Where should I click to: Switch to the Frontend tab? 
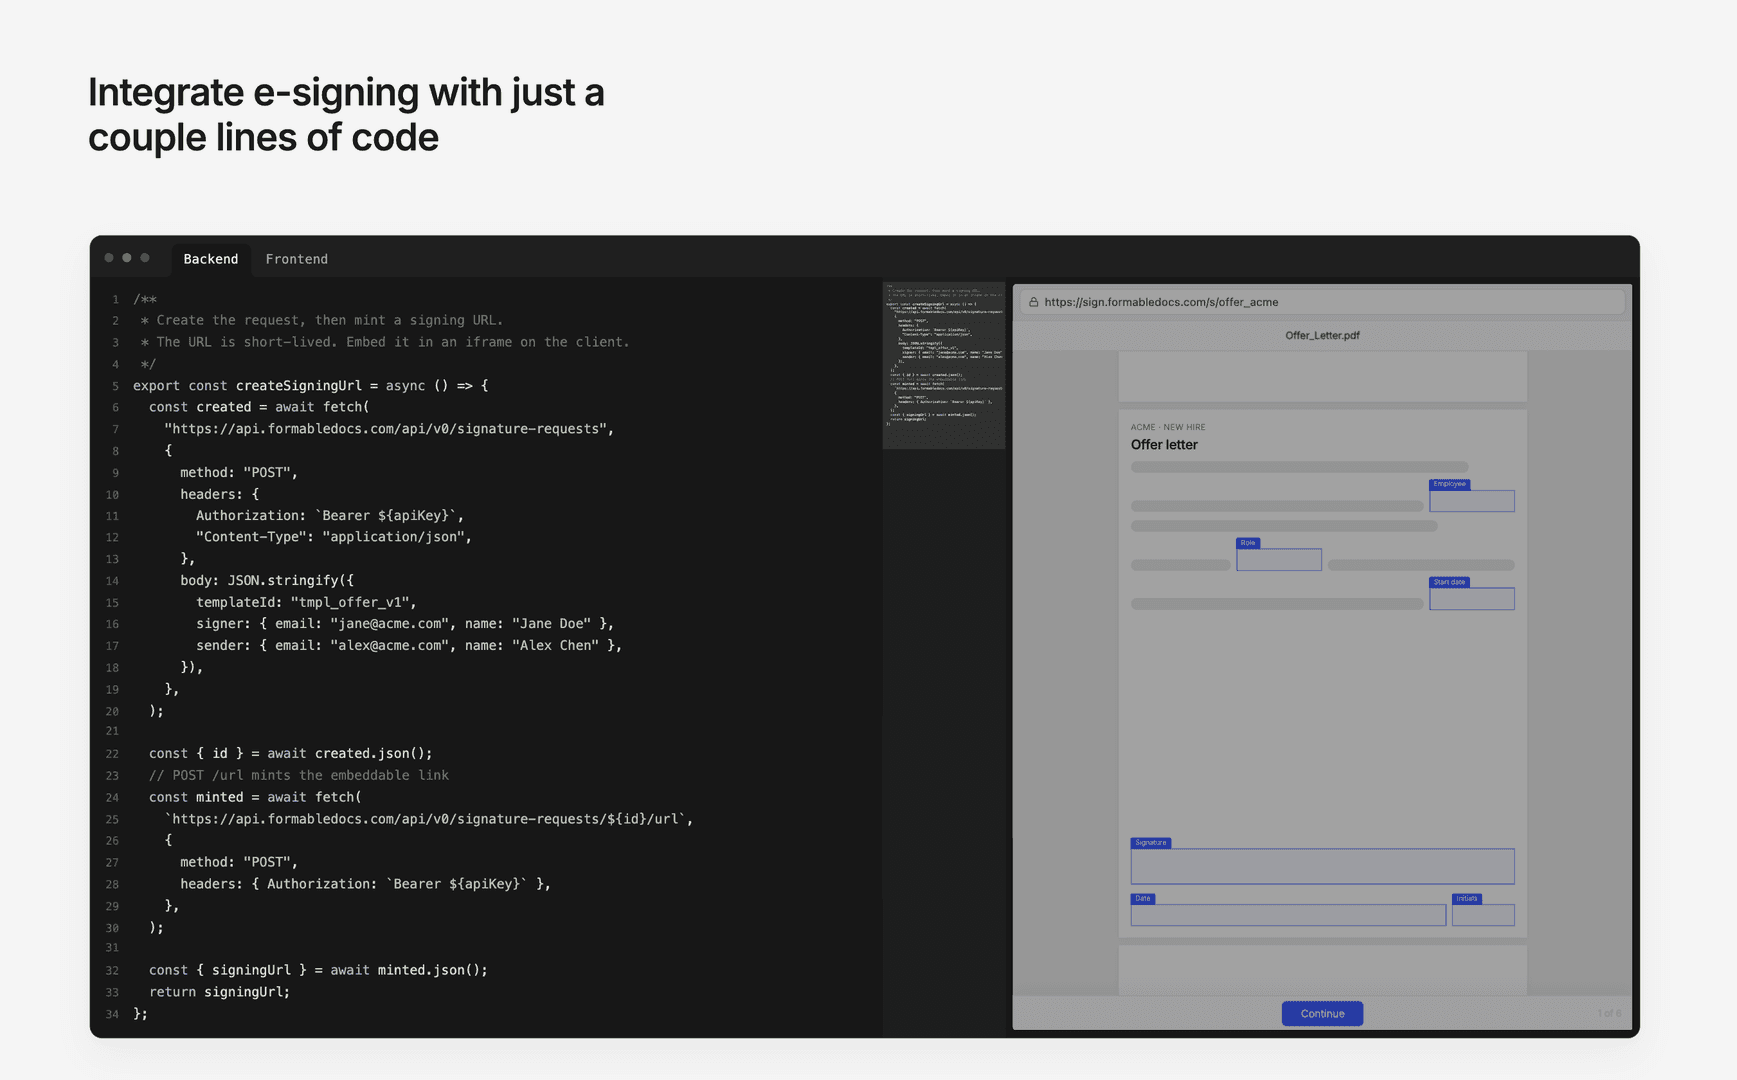pos(296,259)
